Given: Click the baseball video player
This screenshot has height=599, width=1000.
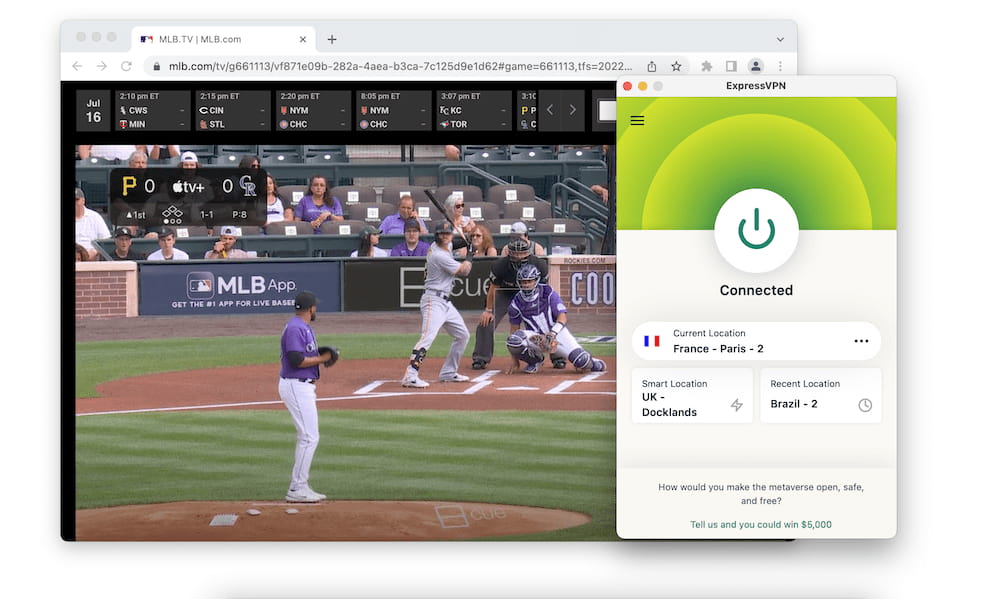Looking at the screenshot, I should (x=346, y=343).
